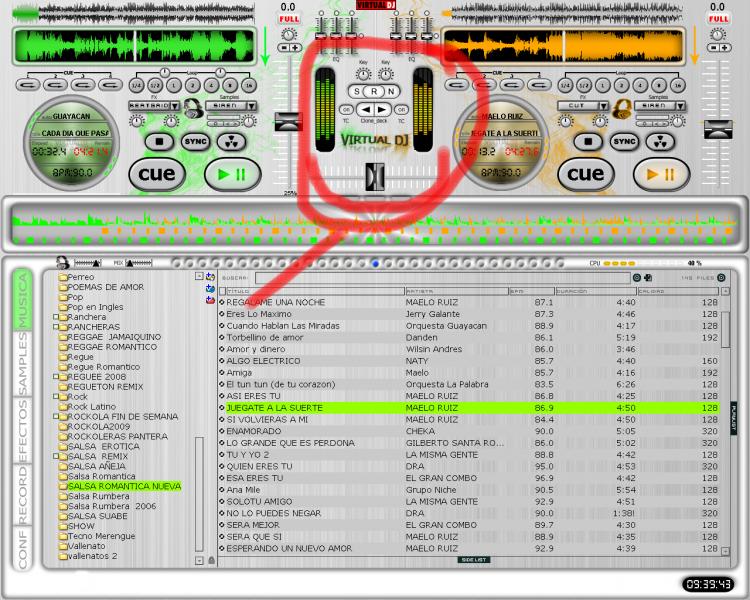Select the S mode in the center selector
The width and height of the screenshot is (750, 600).
point(356,91)
